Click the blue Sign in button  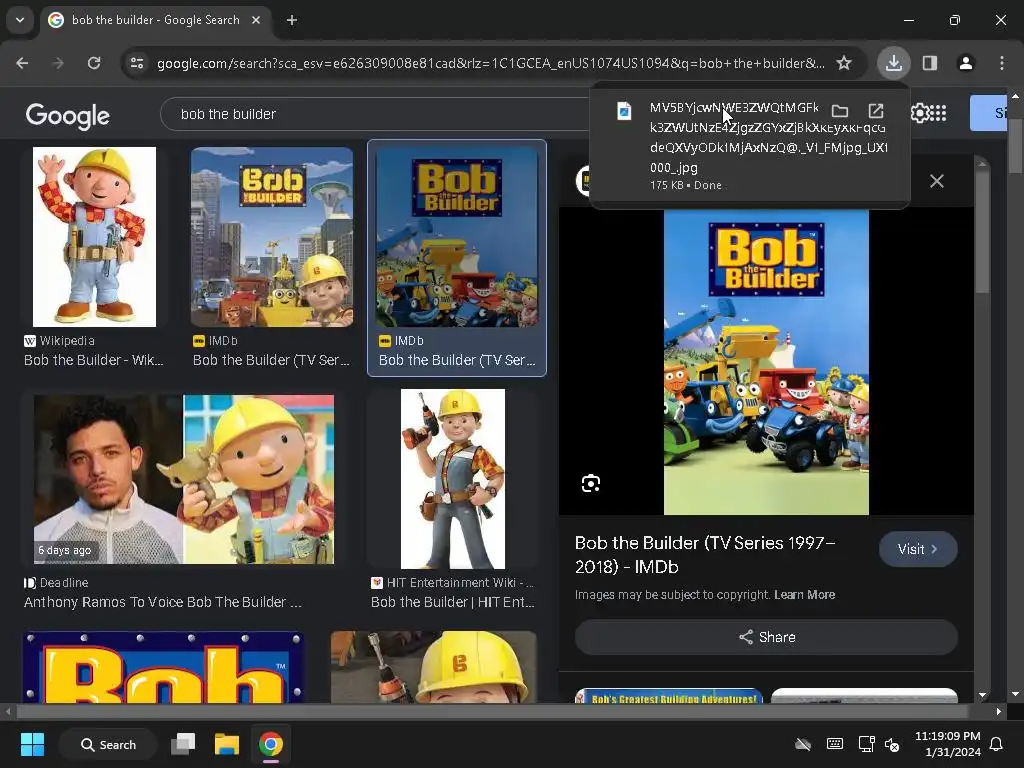(x=989, y=113)
